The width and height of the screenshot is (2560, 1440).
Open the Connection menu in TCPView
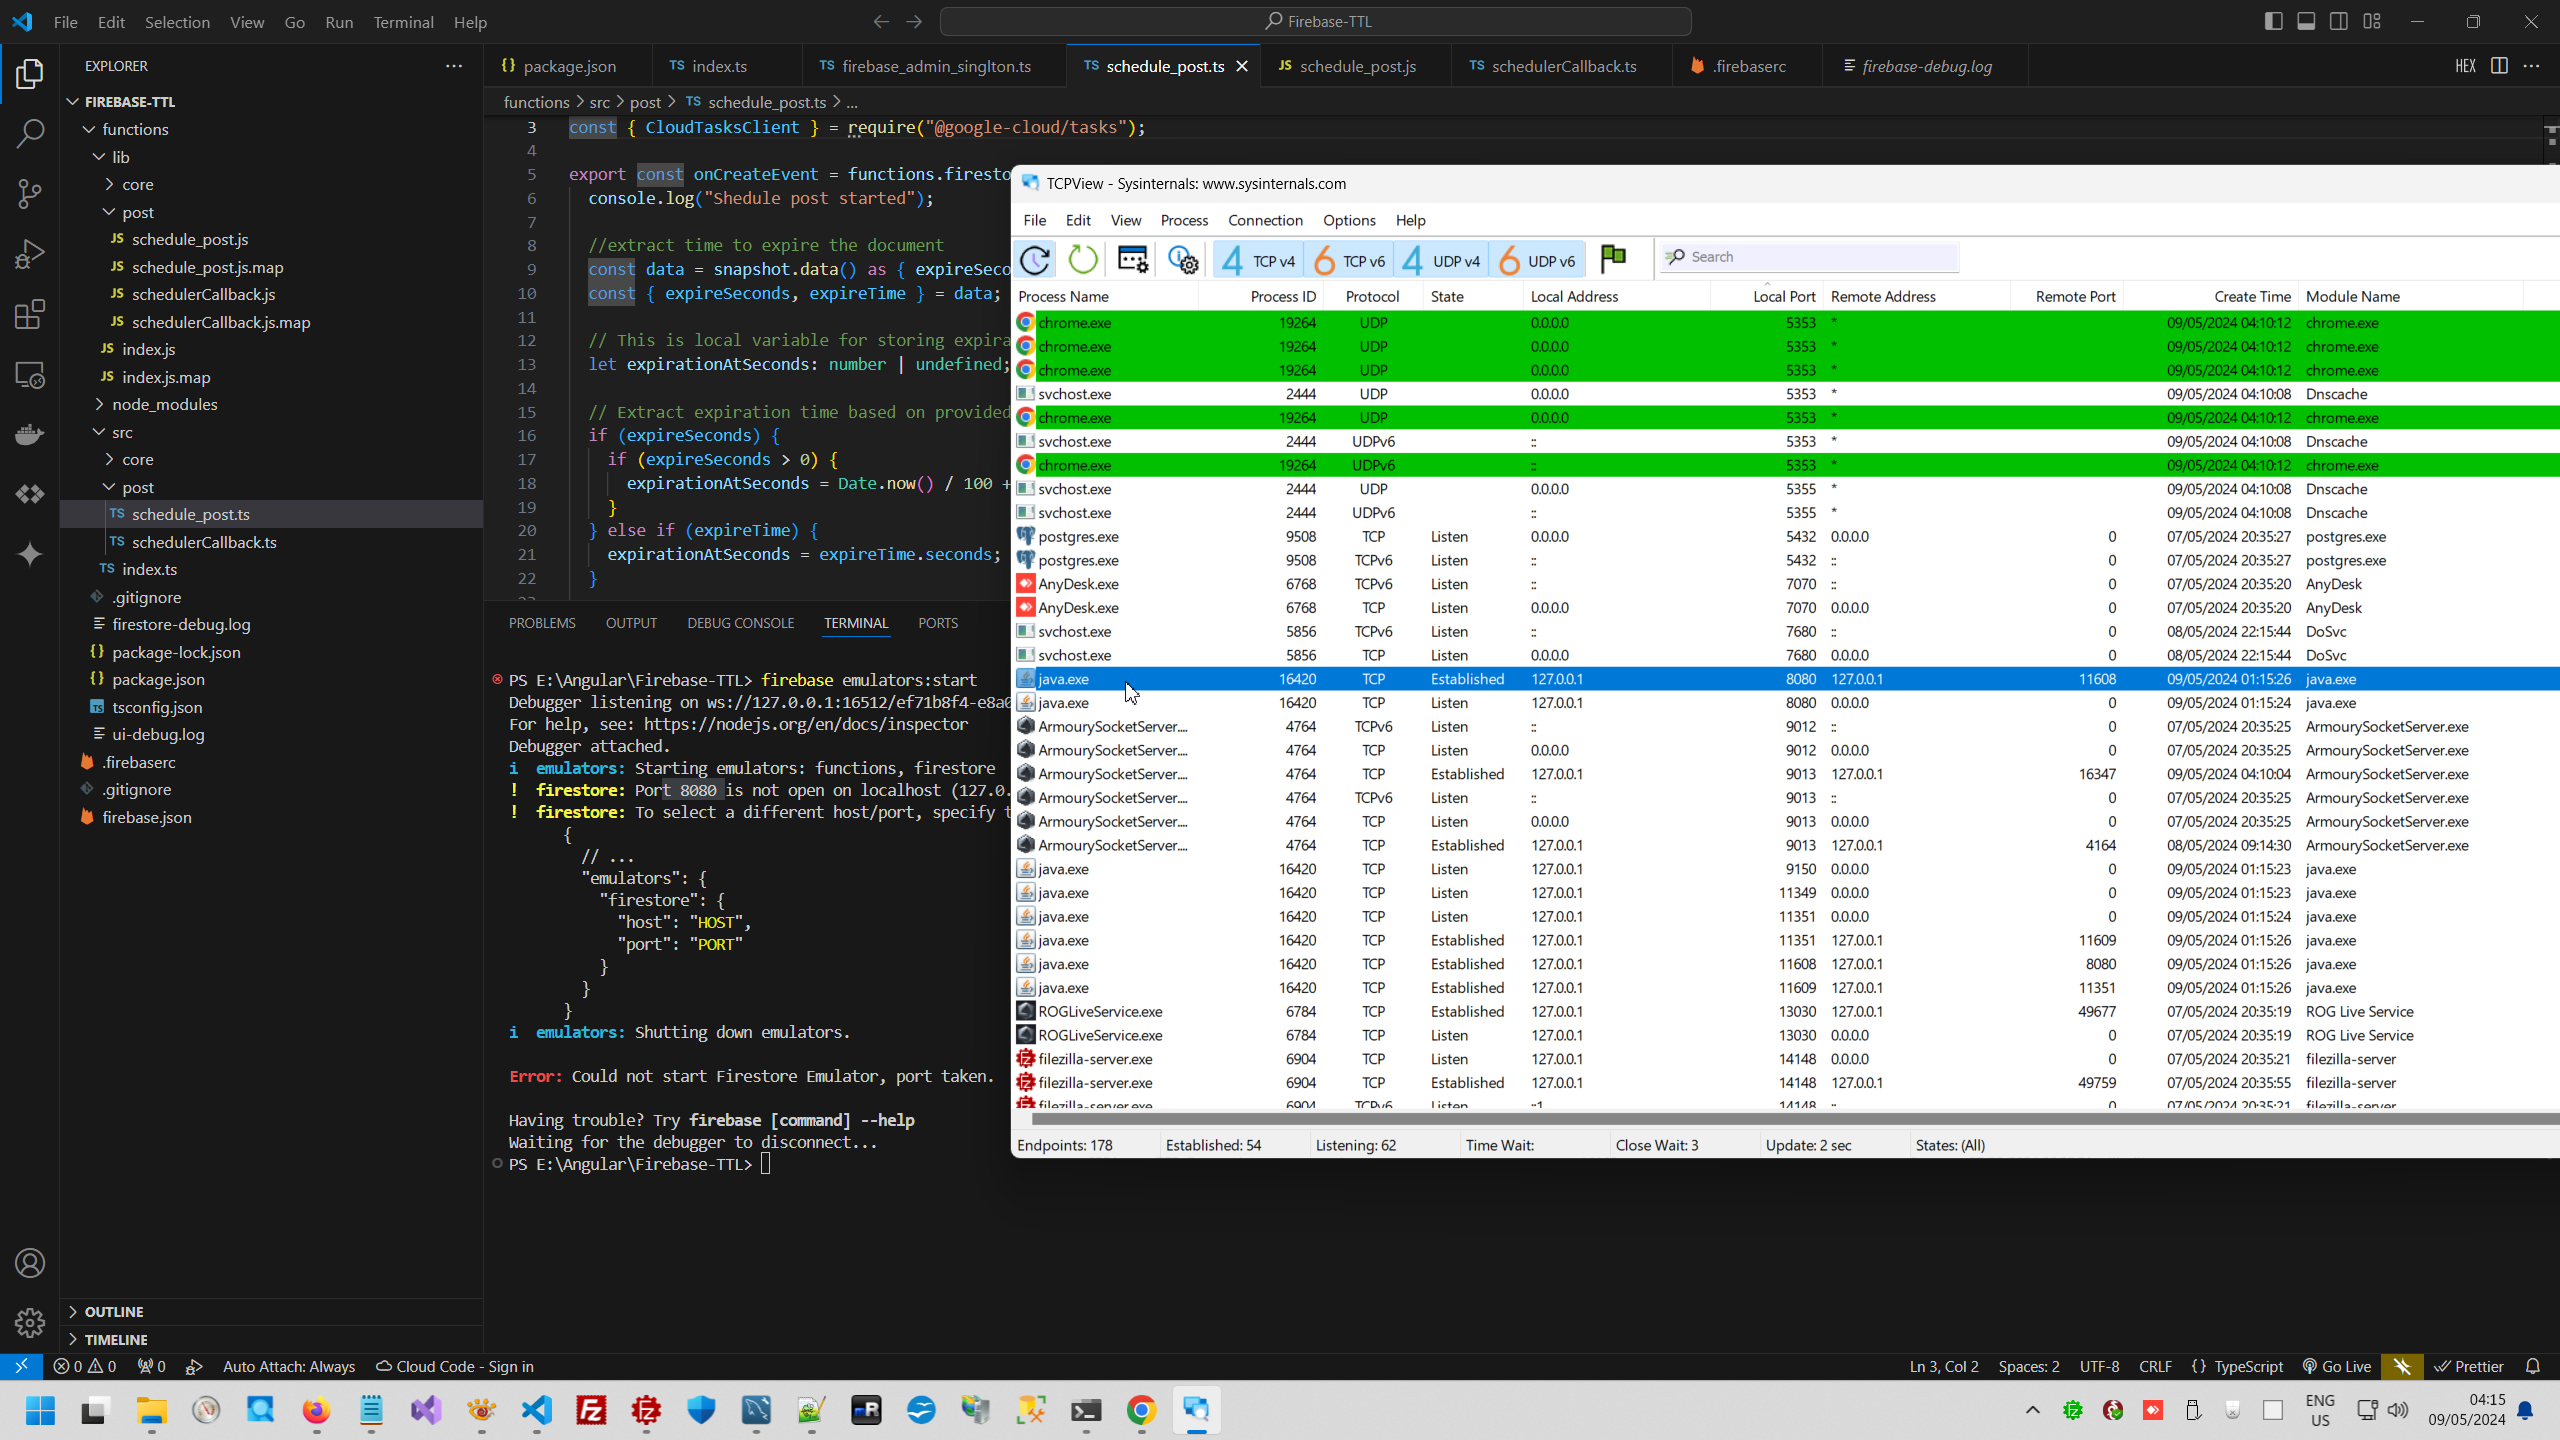click(1264, 220)
